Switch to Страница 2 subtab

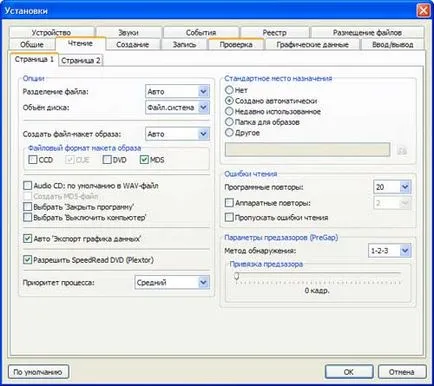81,61
